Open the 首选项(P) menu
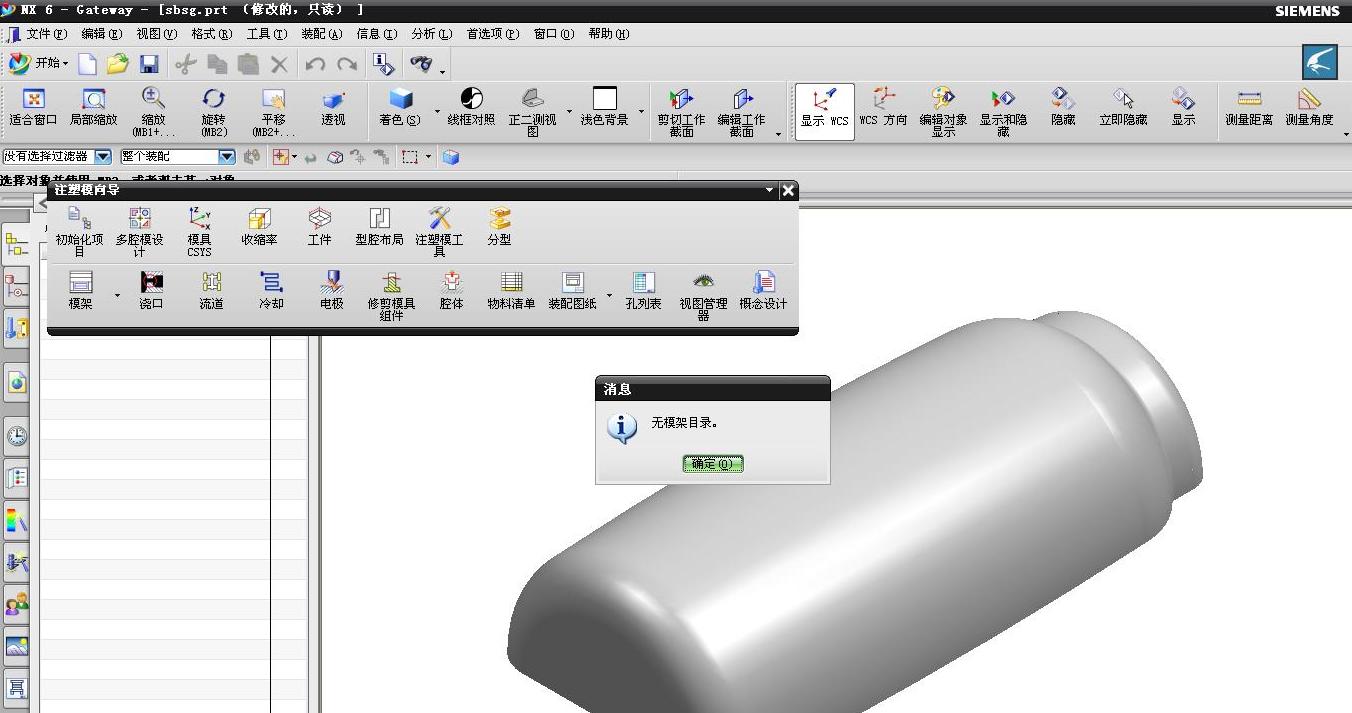Screen dimensions: 1352x713 (493, 34)
